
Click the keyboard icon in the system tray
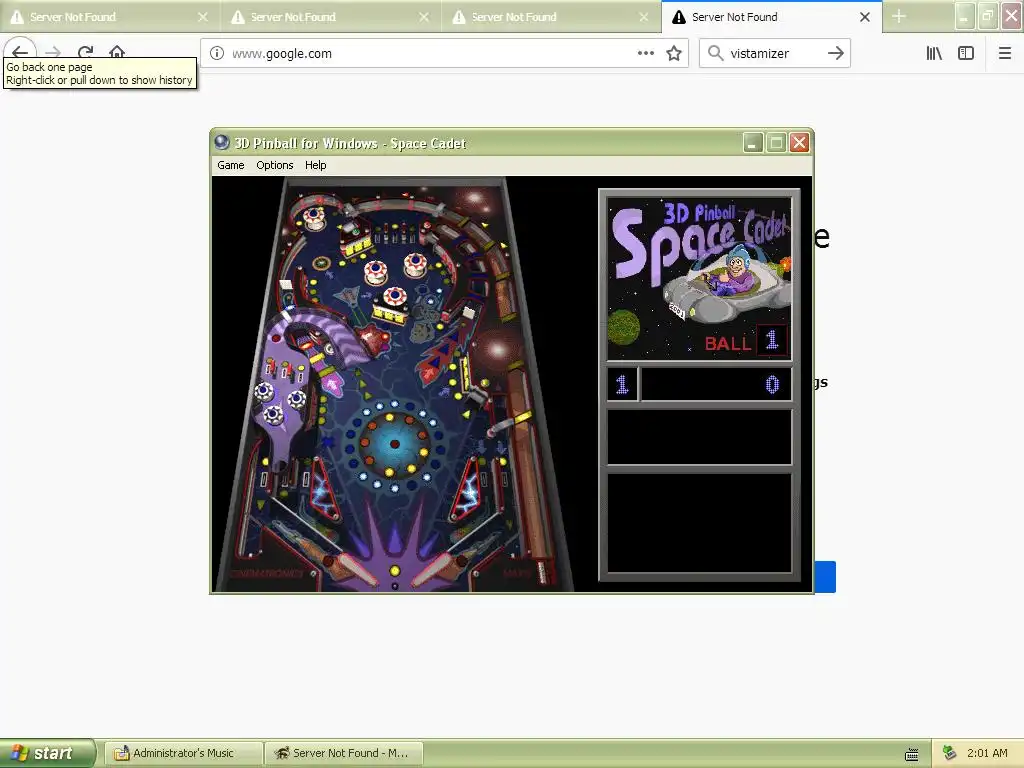tap(912, 754)
